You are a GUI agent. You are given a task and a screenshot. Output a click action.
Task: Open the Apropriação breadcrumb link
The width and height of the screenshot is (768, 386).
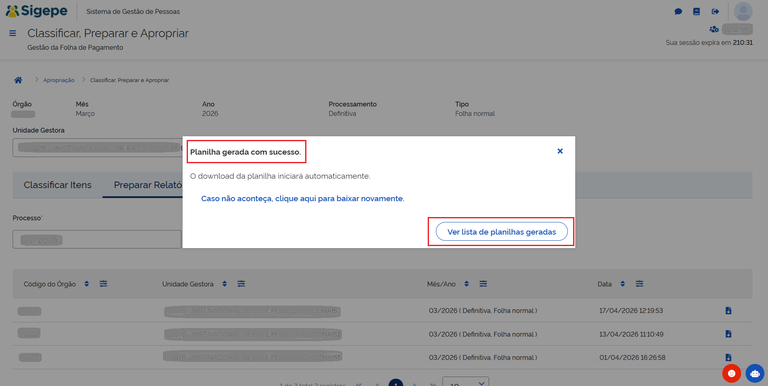[x=59, y=80]
